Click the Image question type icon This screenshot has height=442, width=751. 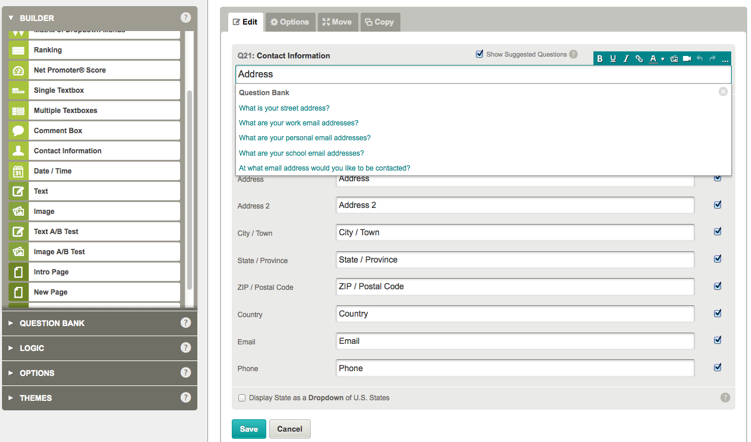[18, 211]
